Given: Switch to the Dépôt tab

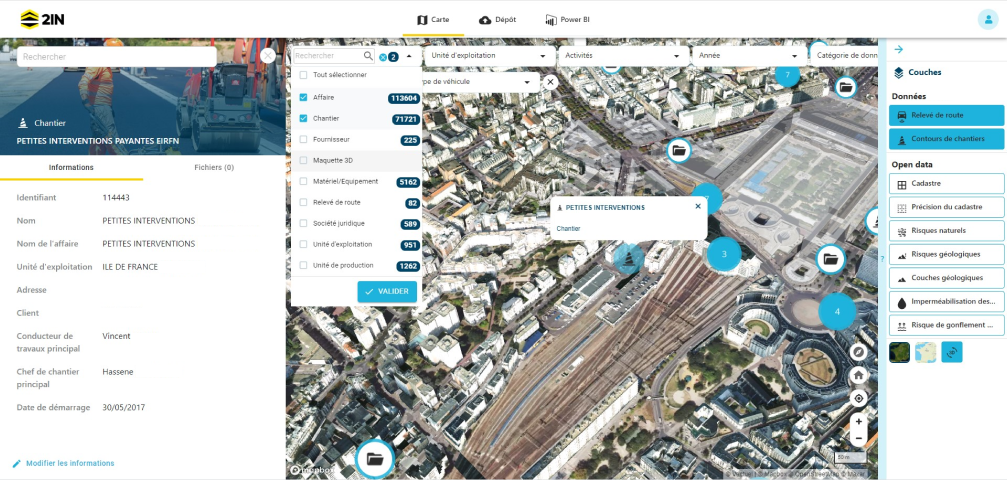Looking at the screenshot, I should click(x=498, y=19).
